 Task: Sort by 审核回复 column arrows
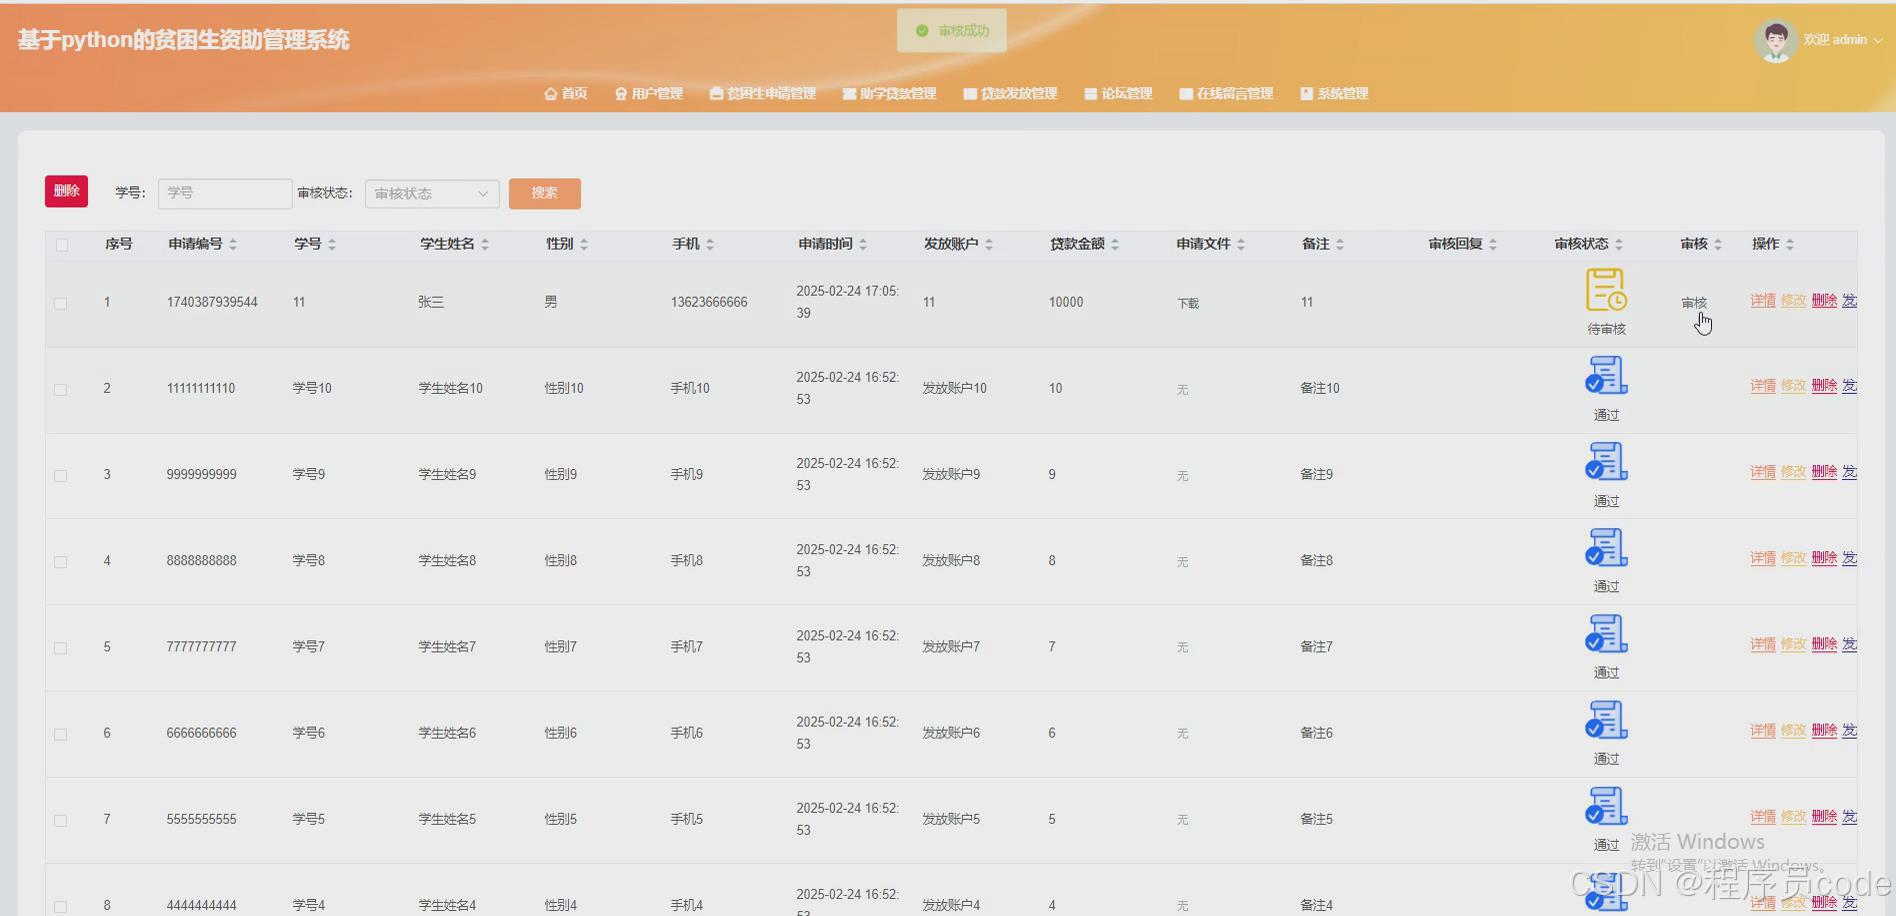pyautogui.click(x=1493, y=244)
